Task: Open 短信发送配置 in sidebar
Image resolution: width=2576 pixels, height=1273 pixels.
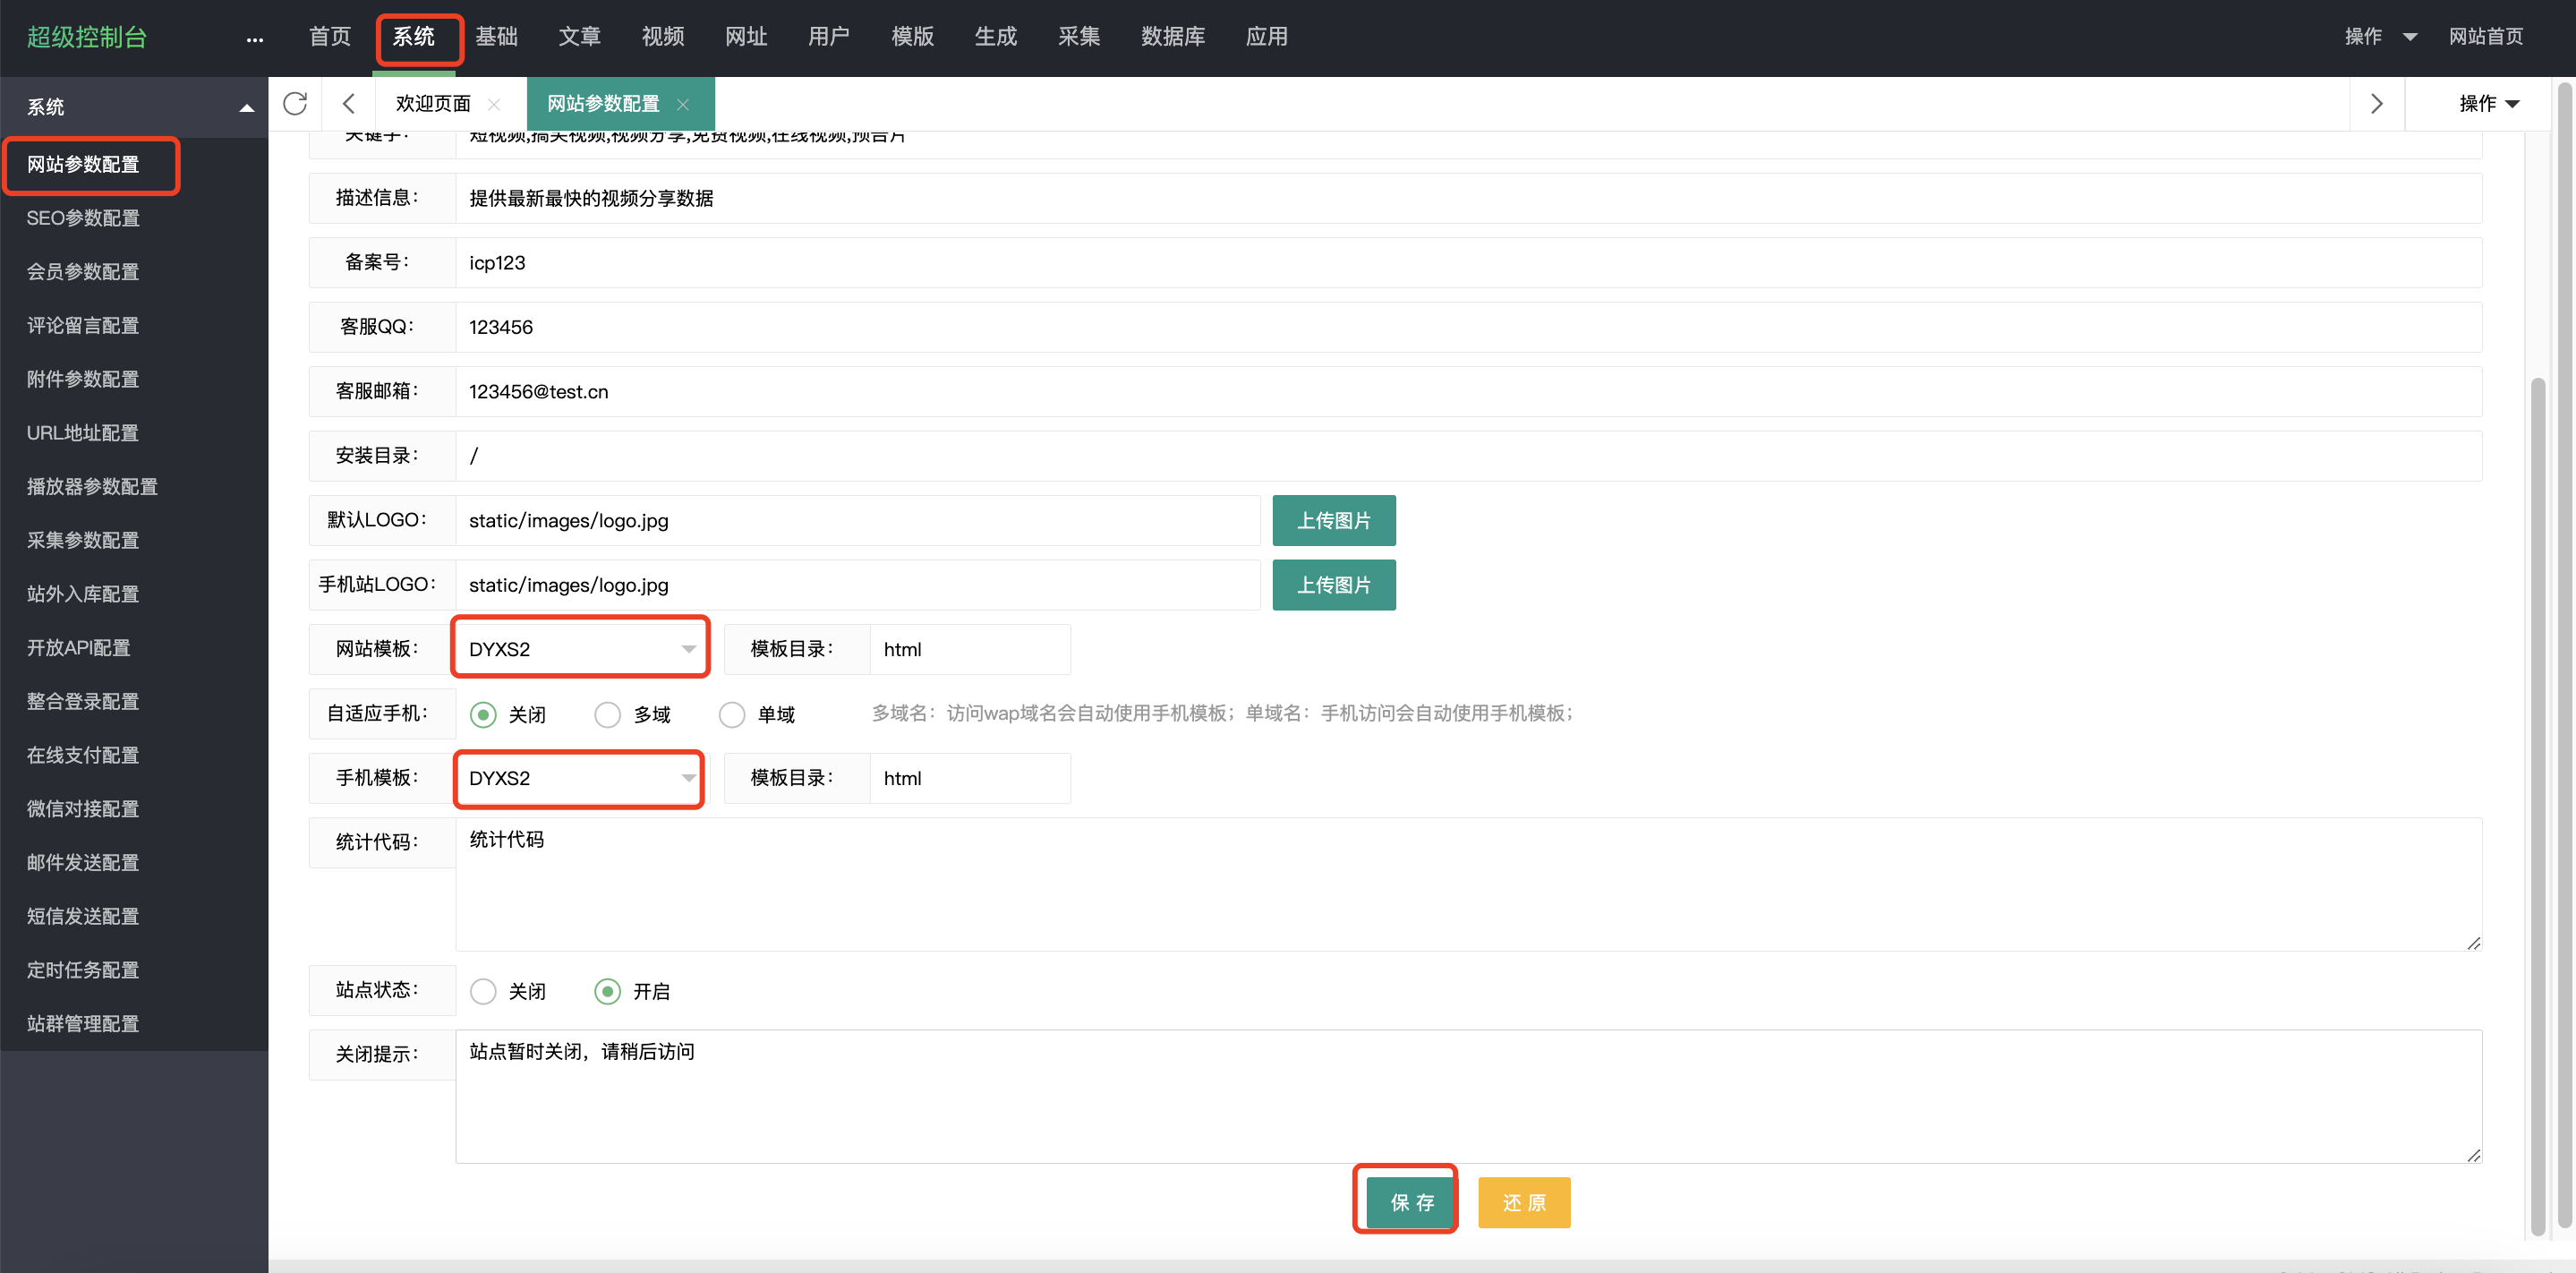Action: coord(83,916)
